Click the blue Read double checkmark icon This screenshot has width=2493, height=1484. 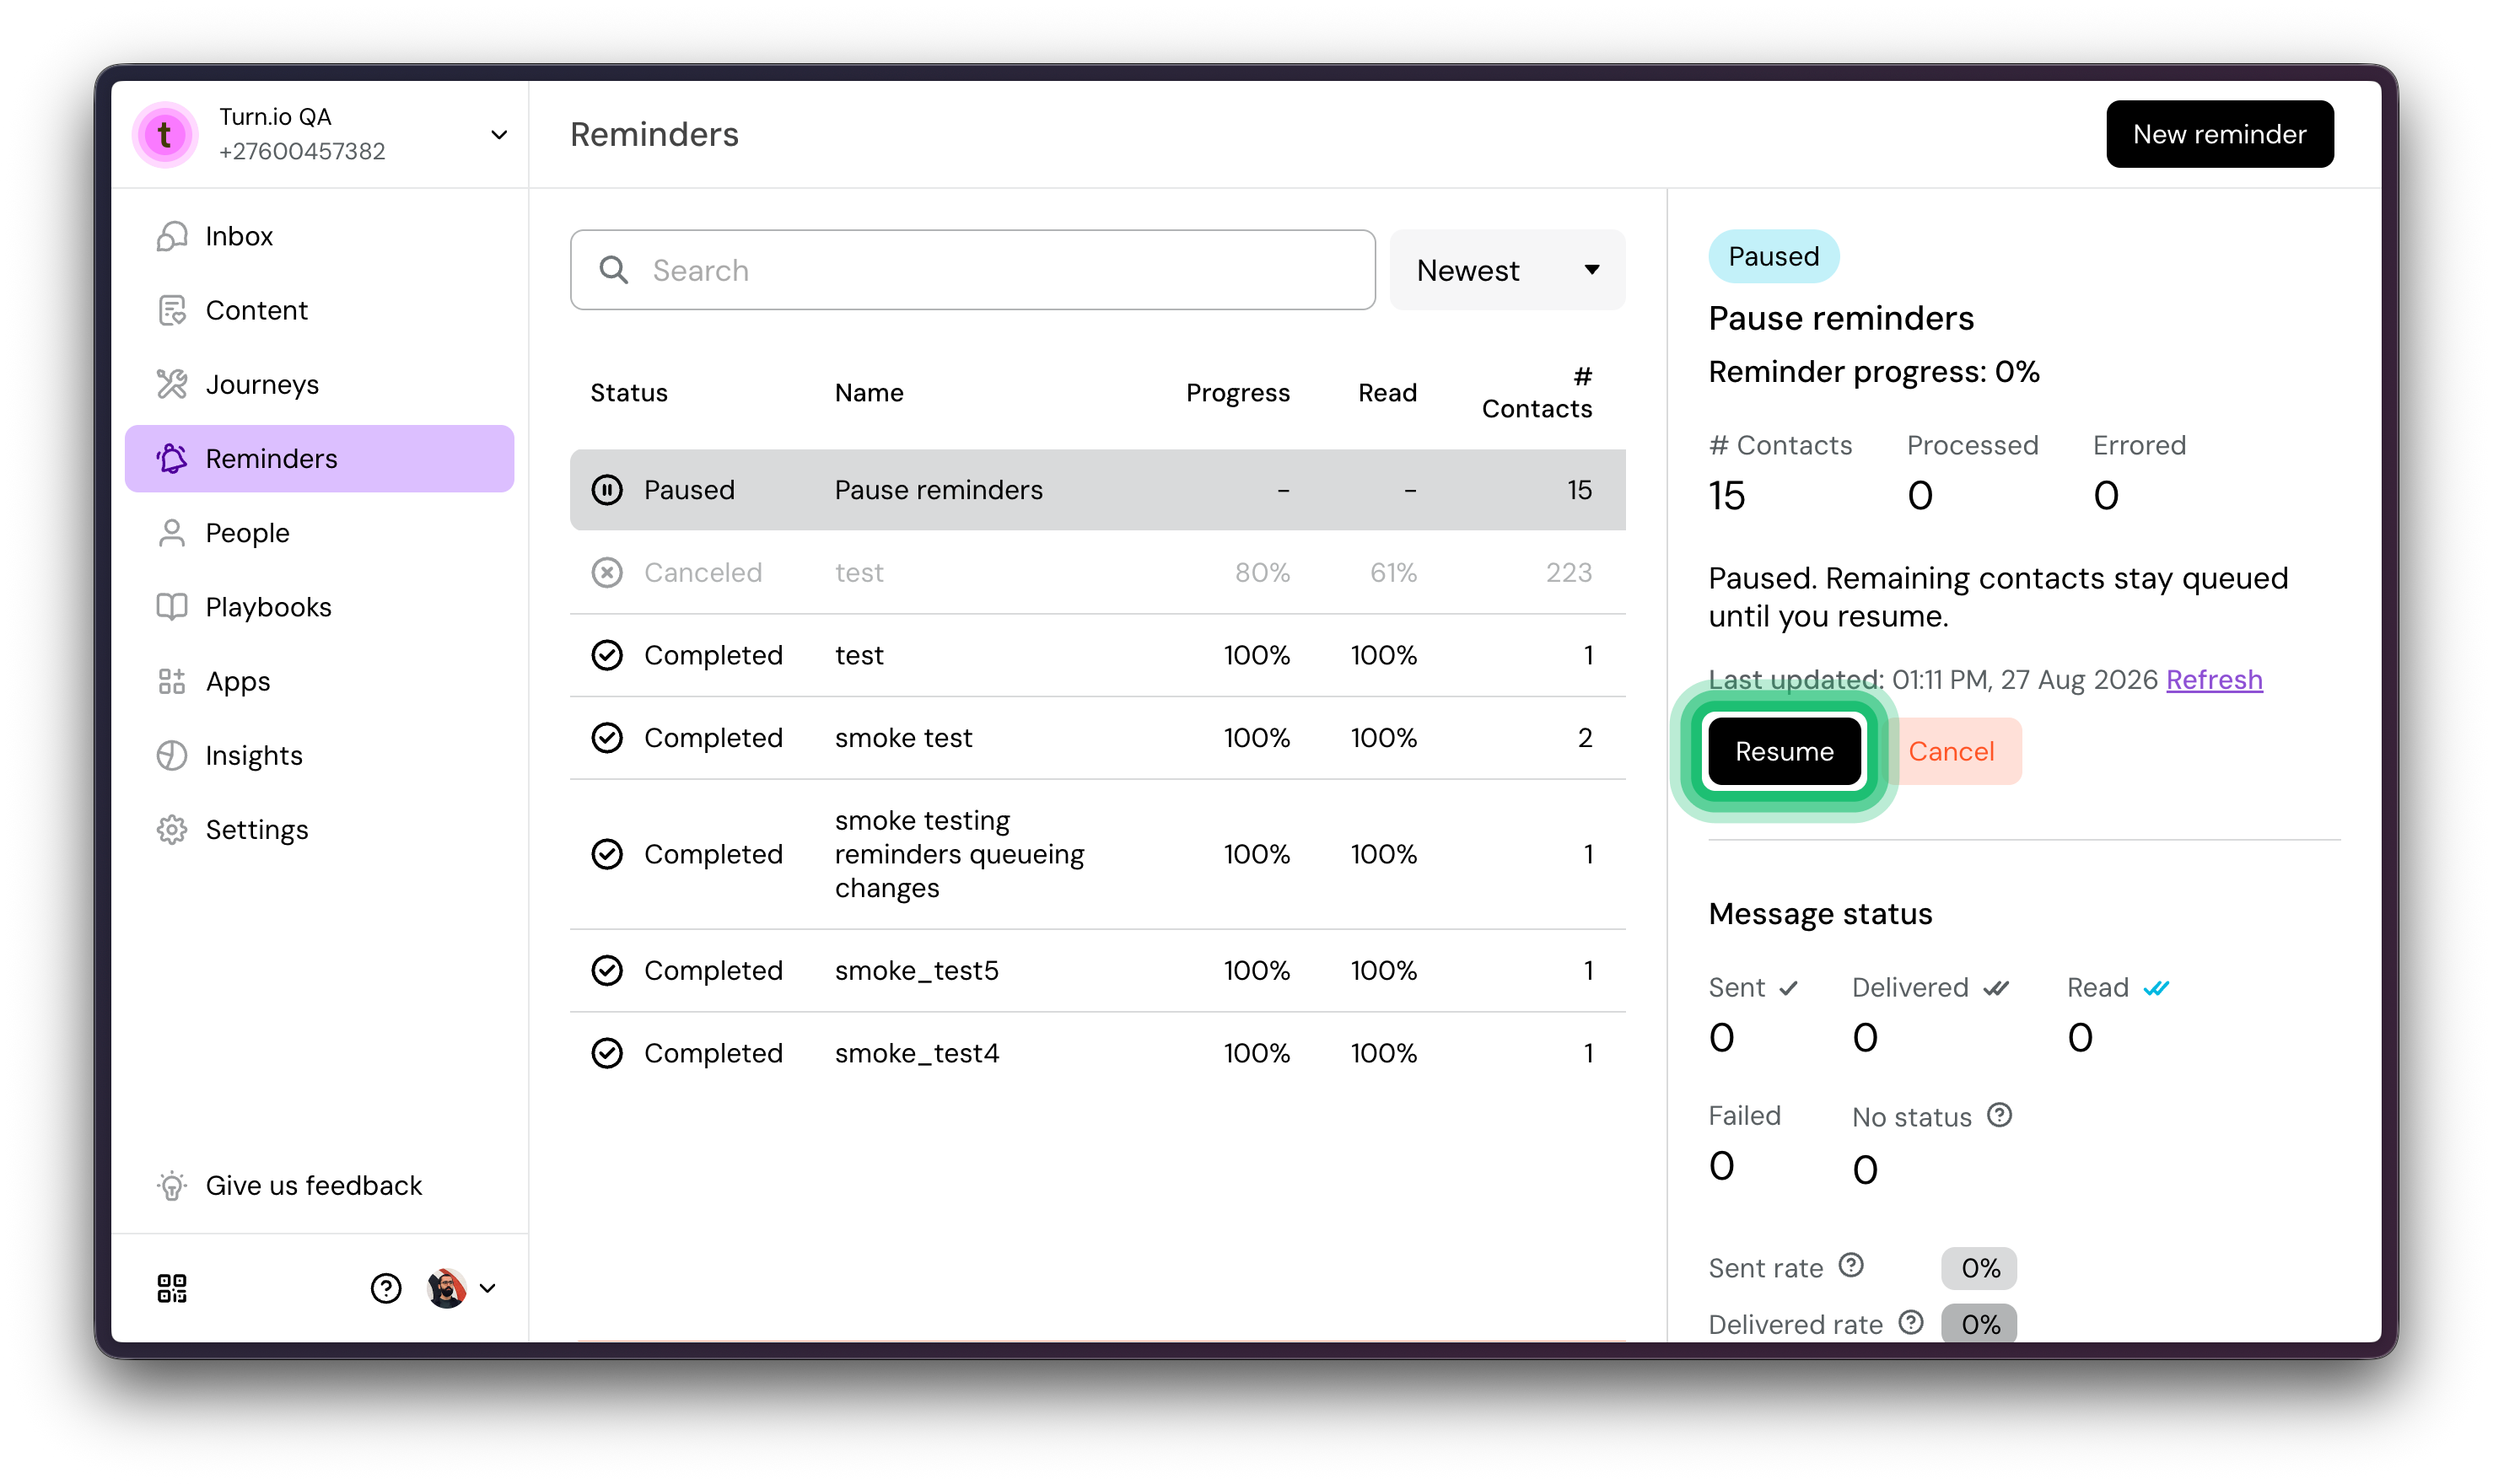tap(2156, 988)
